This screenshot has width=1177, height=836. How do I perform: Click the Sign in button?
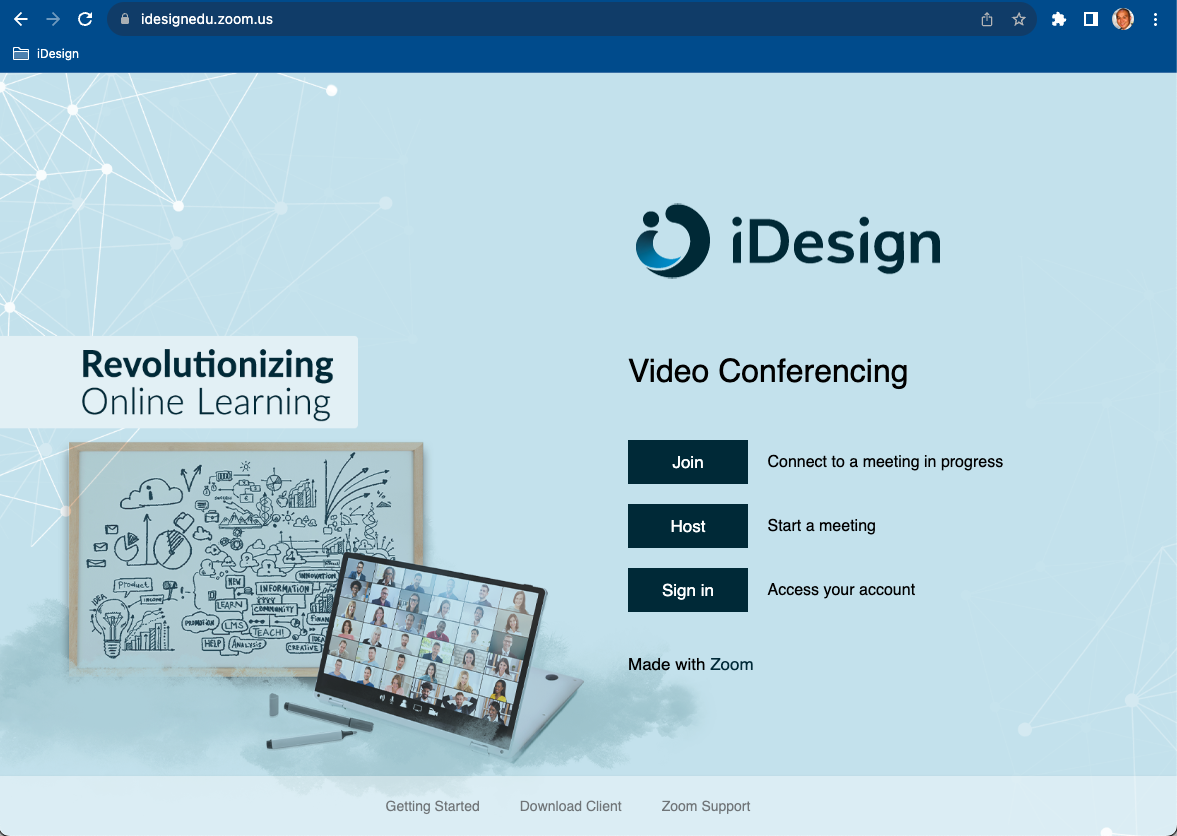688,590
